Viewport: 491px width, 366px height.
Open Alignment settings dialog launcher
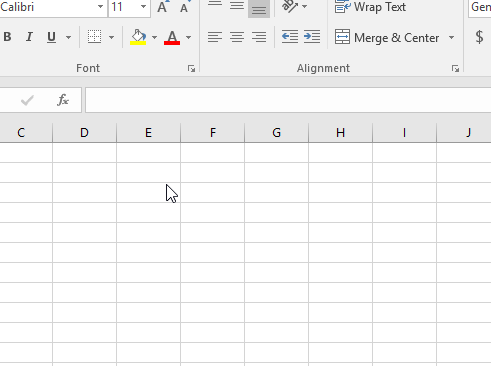[455, 69]
